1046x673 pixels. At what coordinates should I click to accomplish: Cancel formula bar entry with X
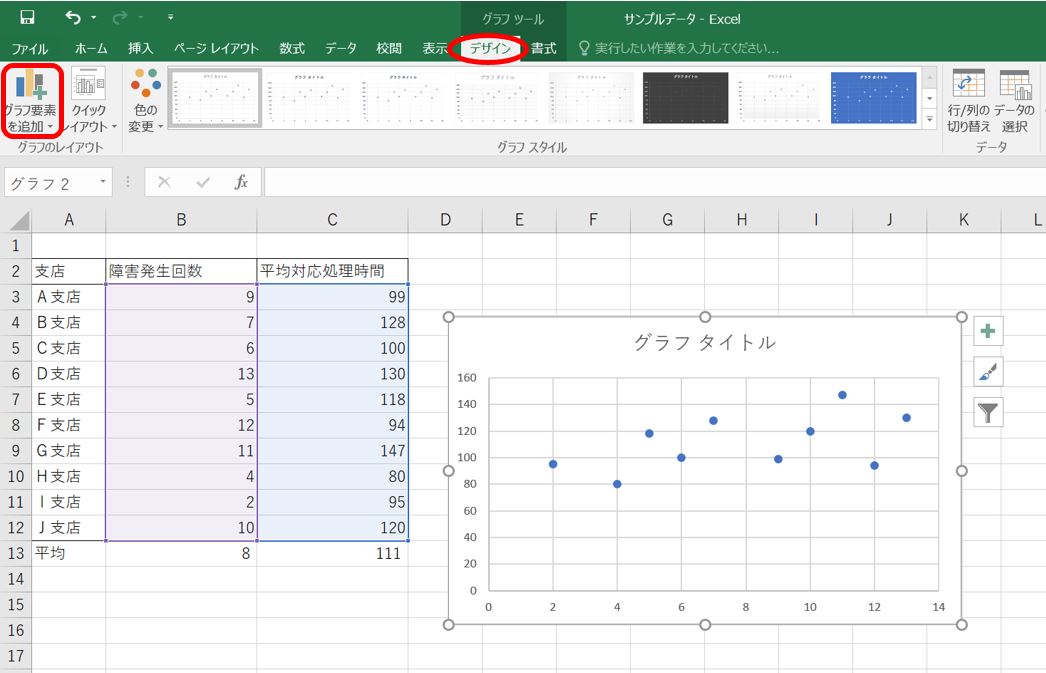pyautogui.click(x=164, y=182)
